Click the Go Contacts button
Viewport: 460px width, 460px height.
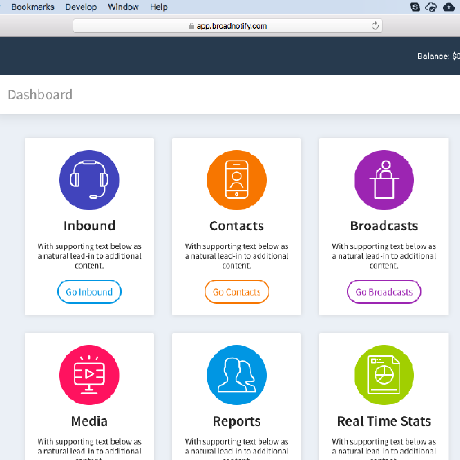click(x=237, y=292)
